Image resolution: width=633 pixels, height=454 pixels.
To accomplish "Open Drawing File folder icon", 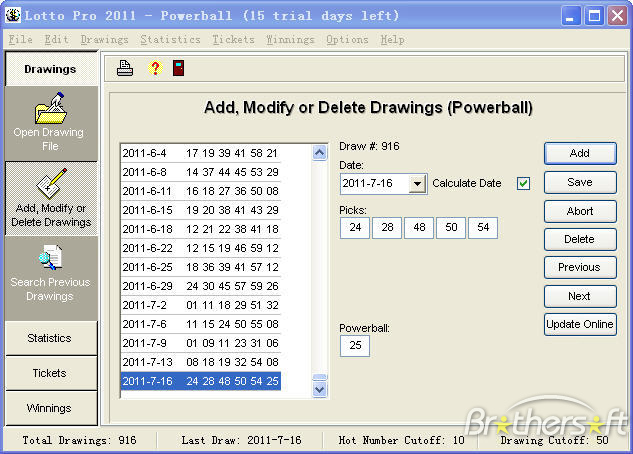I will [x=51, y=108].
